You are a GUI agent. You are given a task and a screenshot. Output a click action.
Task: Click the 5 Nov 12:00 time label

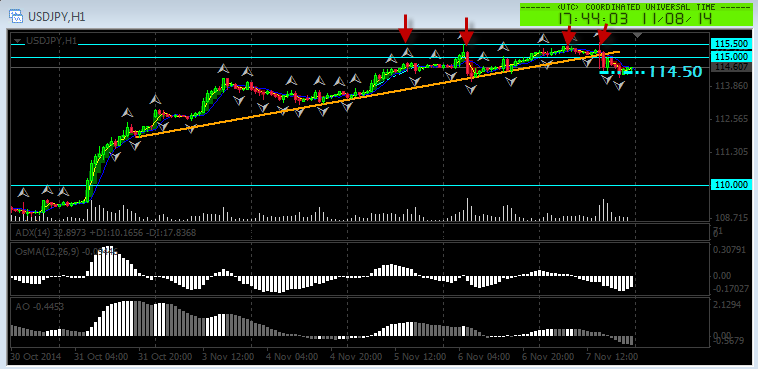click(x=420, y=357)
